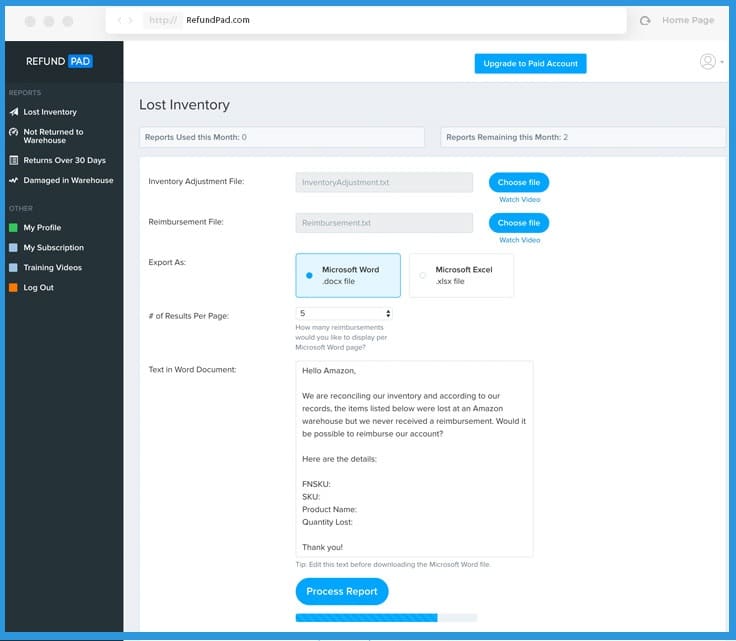Viewport: 736px width, 641px height.
Task: Expand the account menu arrow beside avatar
Action: point(722,62)
